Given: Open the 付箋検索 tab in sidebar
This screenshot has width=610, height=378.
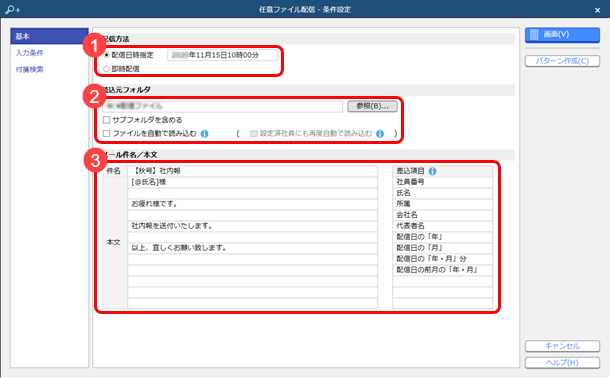Looking at the screenshot, I should (x=30, y=70).
